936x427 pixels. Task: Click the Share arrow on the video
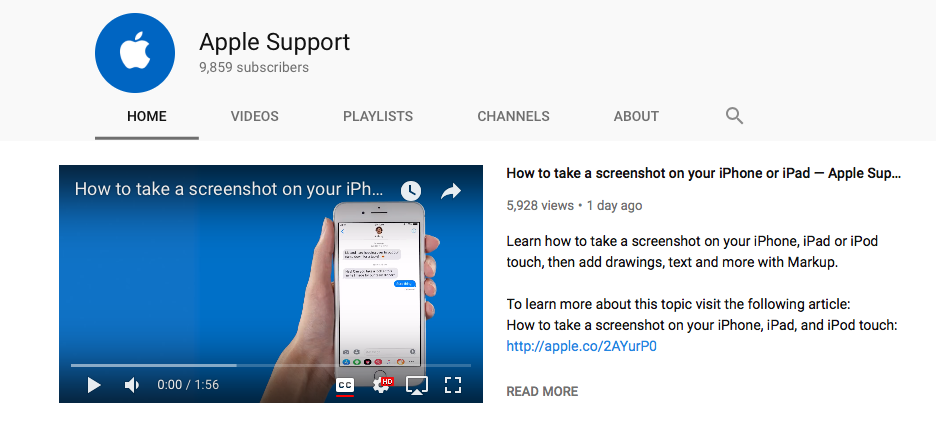tap(451, 191)
